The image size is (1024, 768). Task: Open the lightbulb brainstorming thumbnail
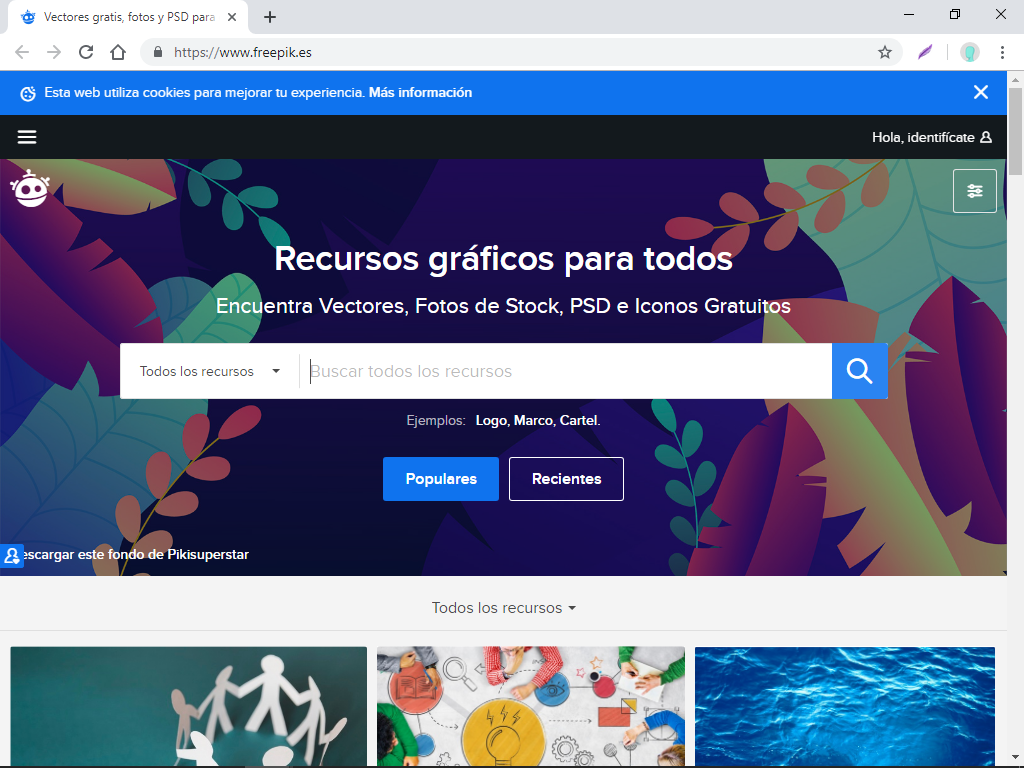coord(531,706)
